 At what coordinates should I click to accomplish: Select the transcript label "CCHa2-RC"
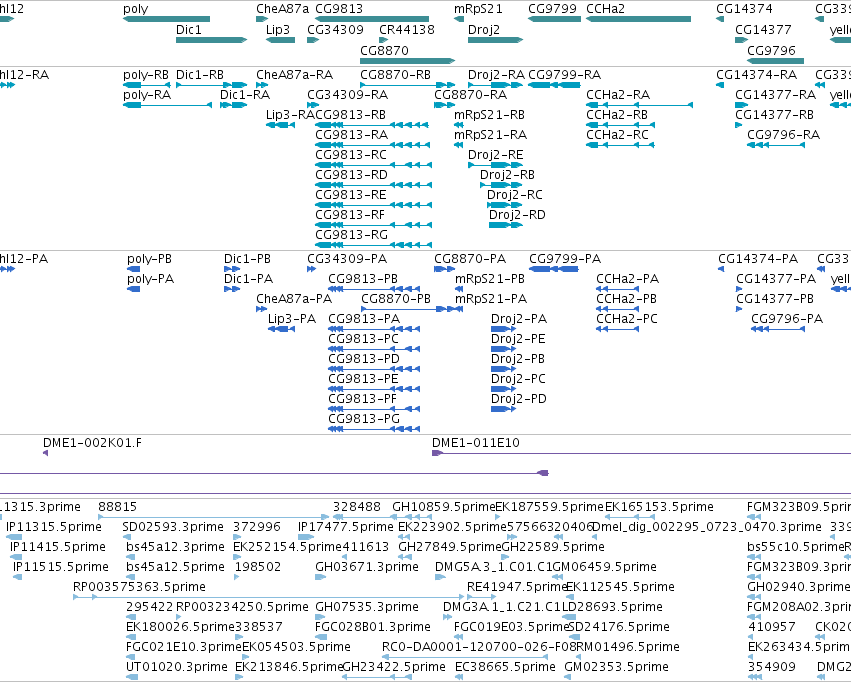pyautogui.click(x=618, y=135)
